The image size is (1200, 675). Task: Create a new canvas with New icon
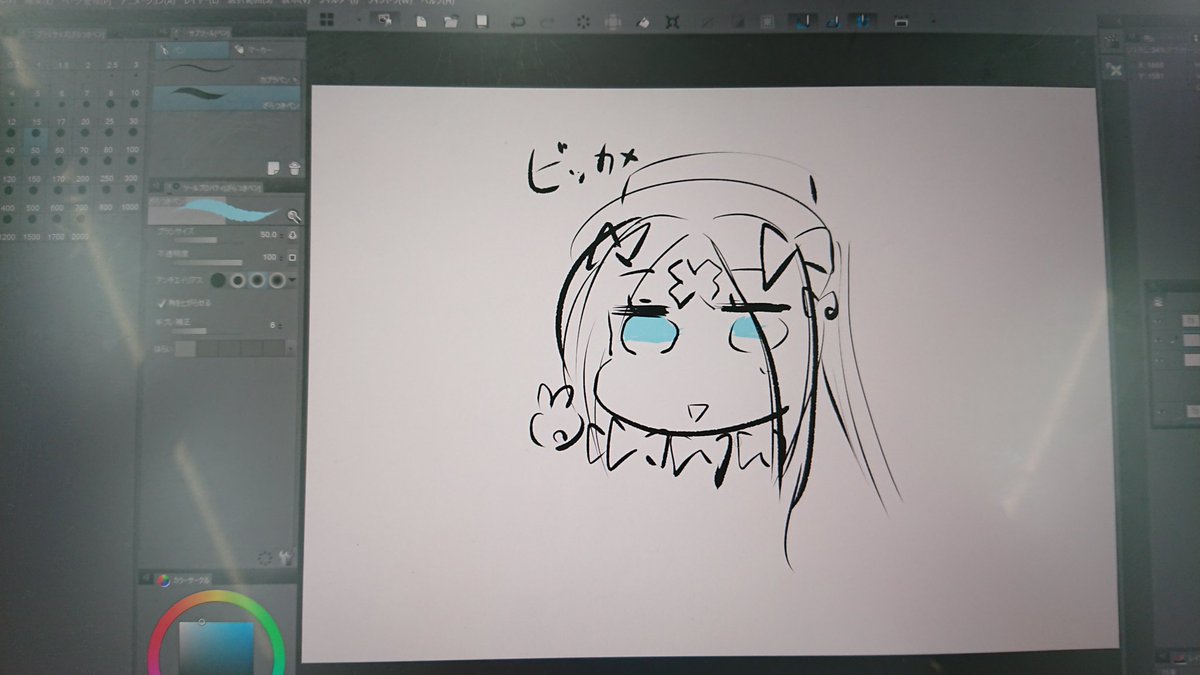point(421,20)
